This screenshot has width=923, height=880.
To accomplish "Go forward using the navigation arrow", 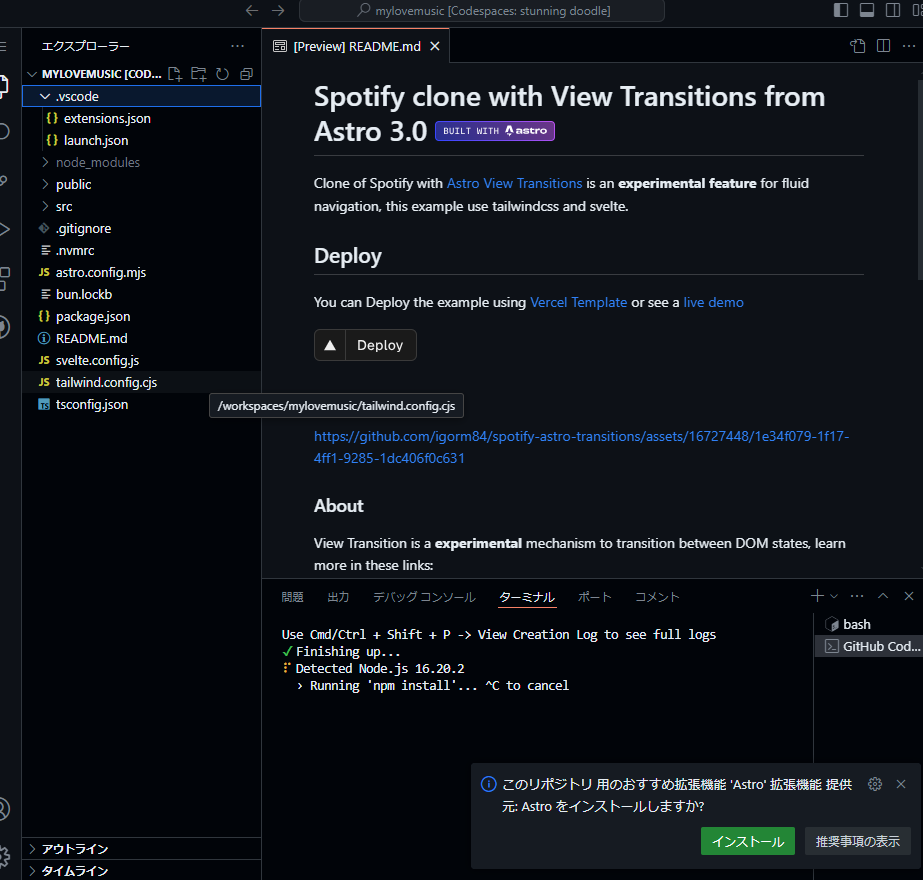I will coord(278,11).
